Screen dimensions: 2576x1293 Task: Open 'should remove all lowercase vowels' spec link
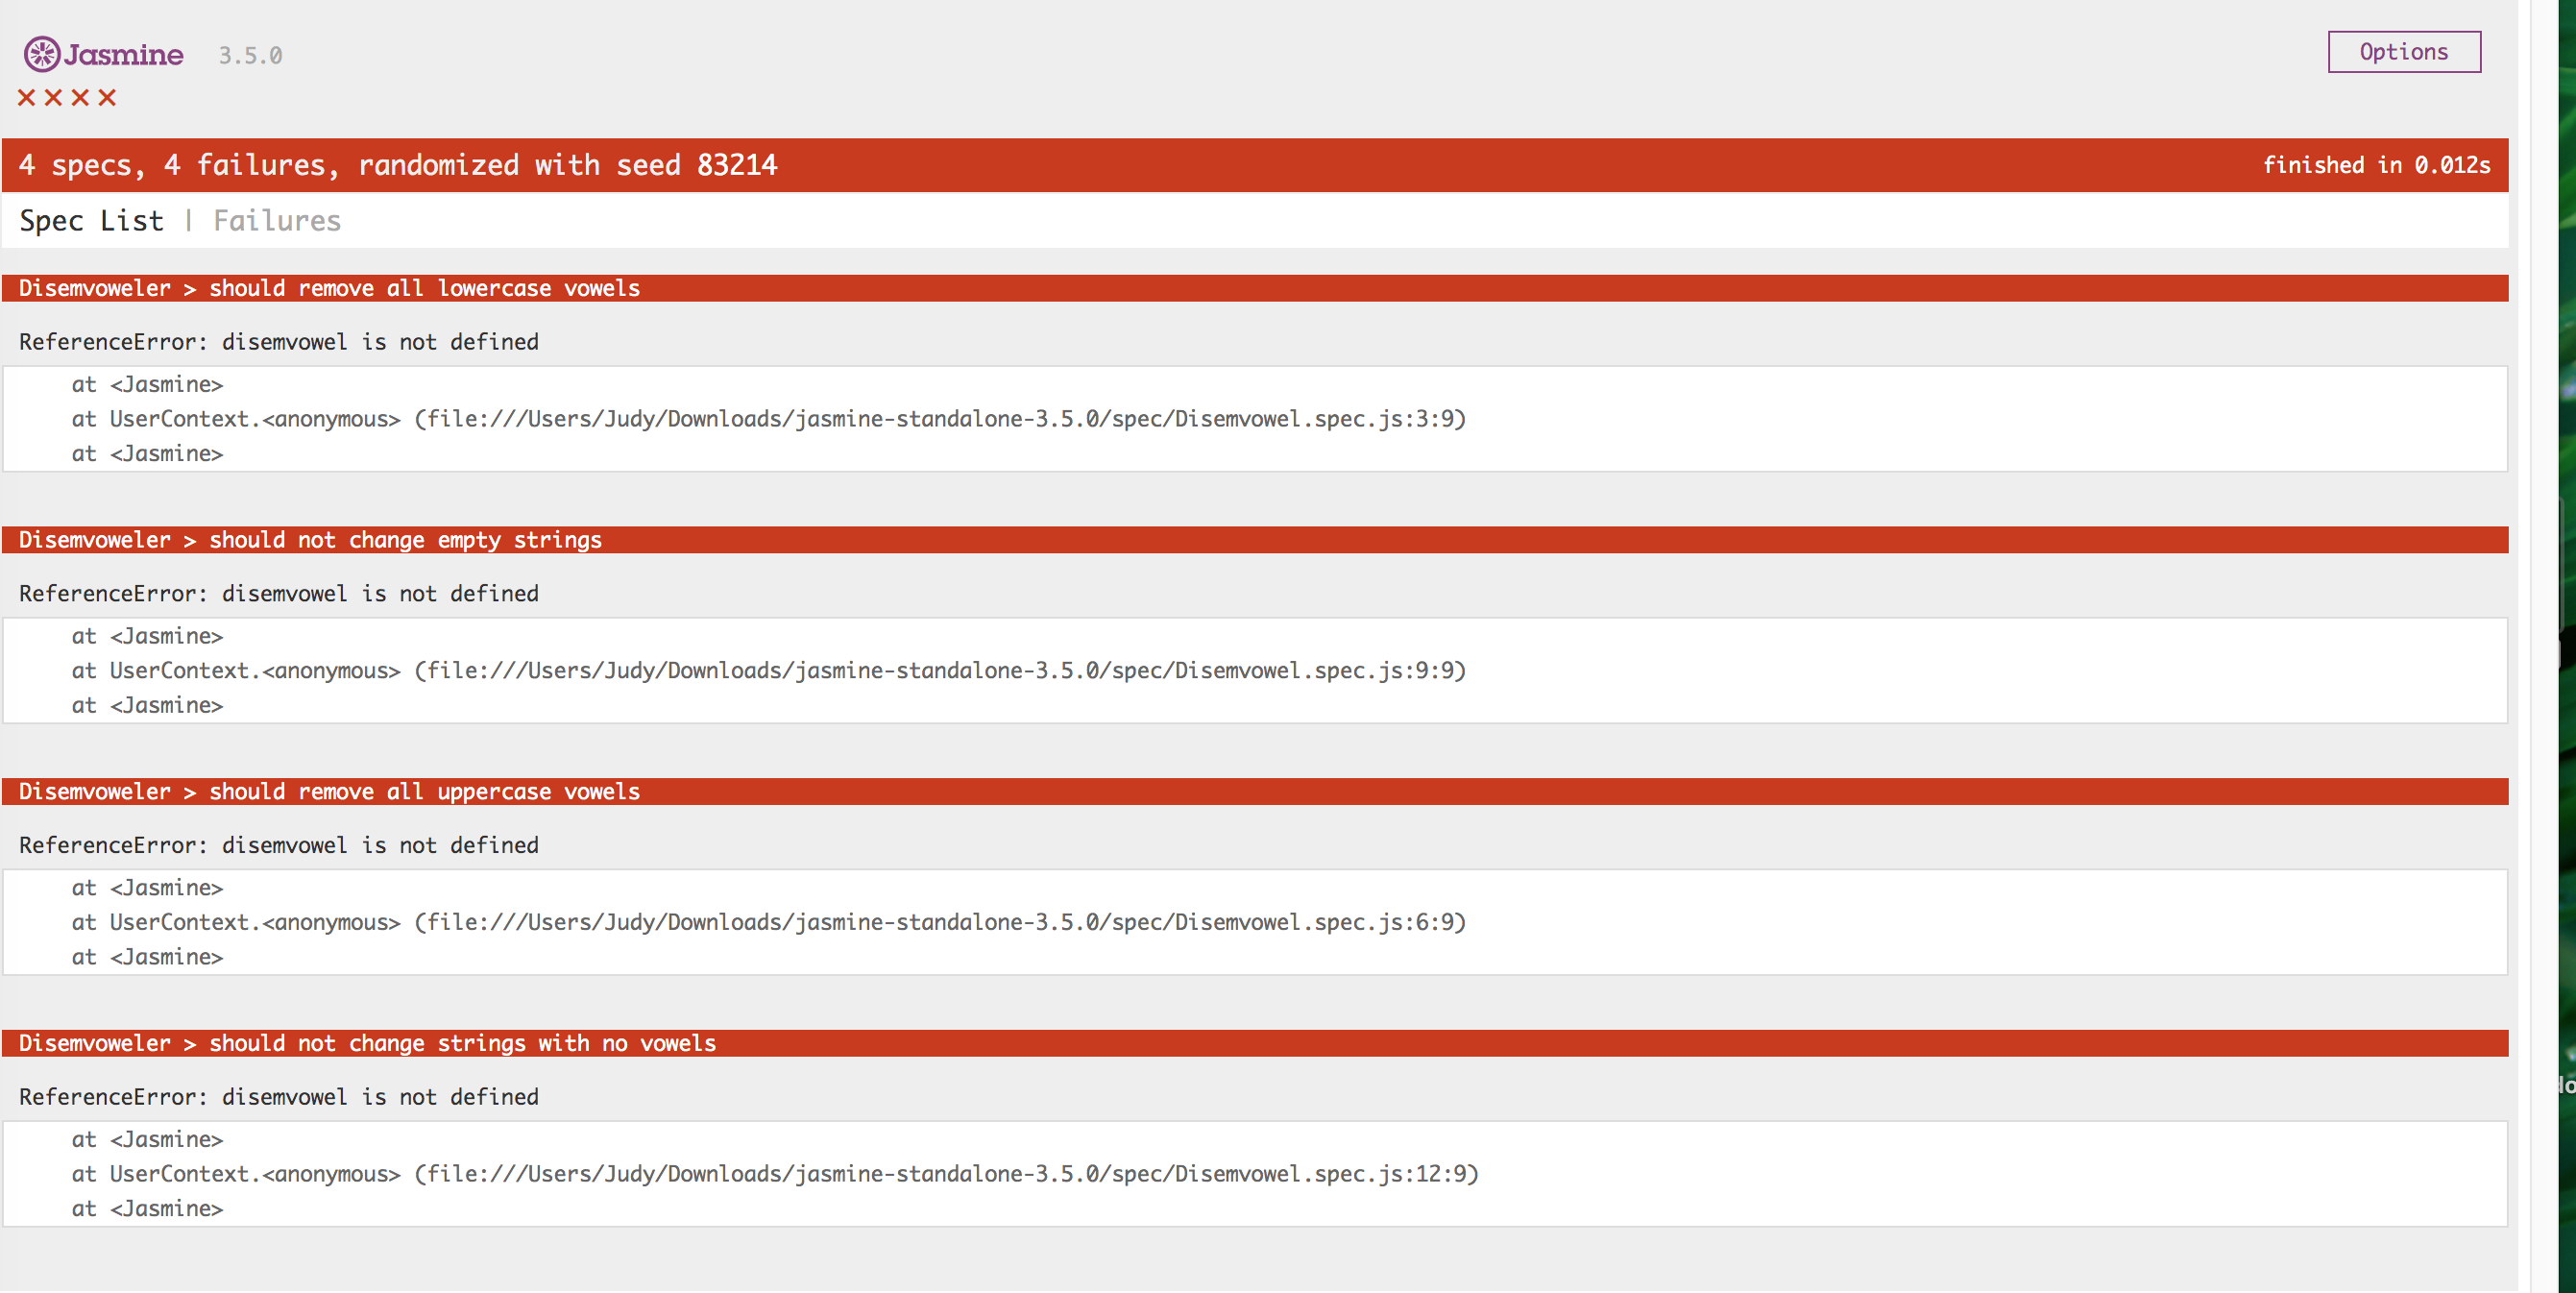(x=424, y=288)
